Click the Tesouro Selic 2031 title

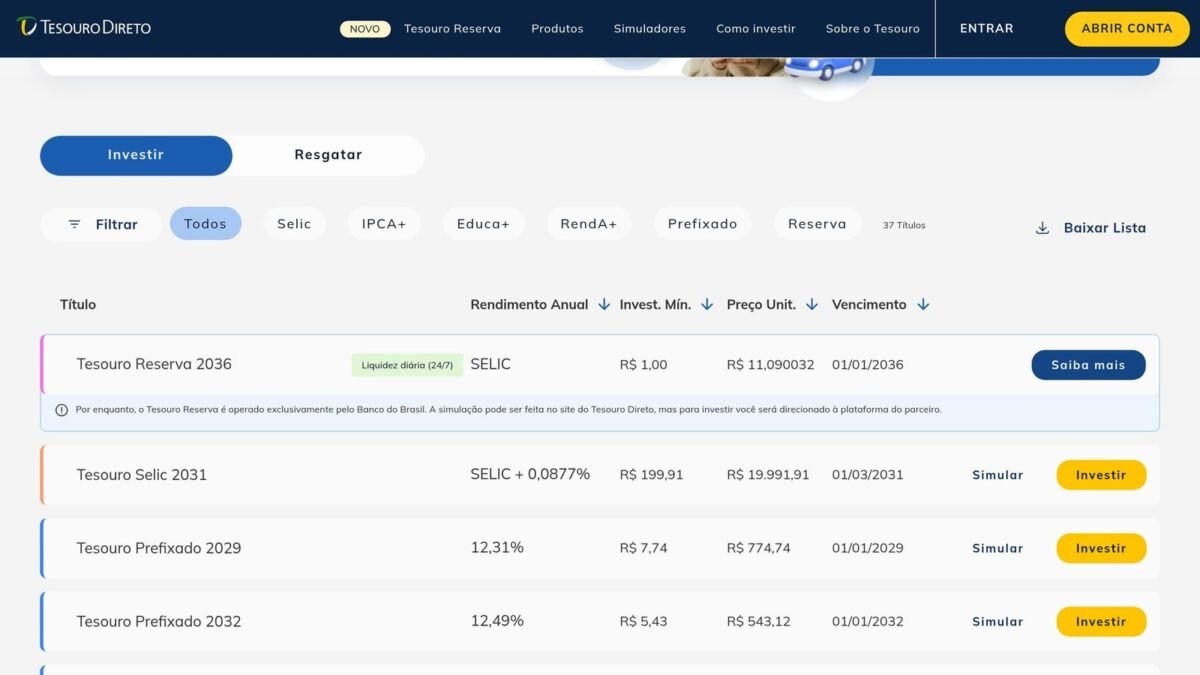point(142,474)
